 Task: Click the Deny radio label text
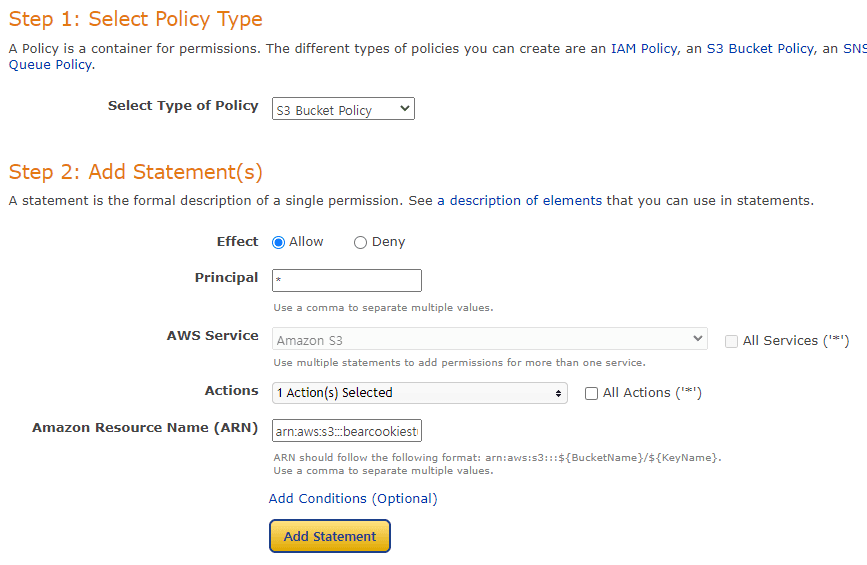[388, 242]
